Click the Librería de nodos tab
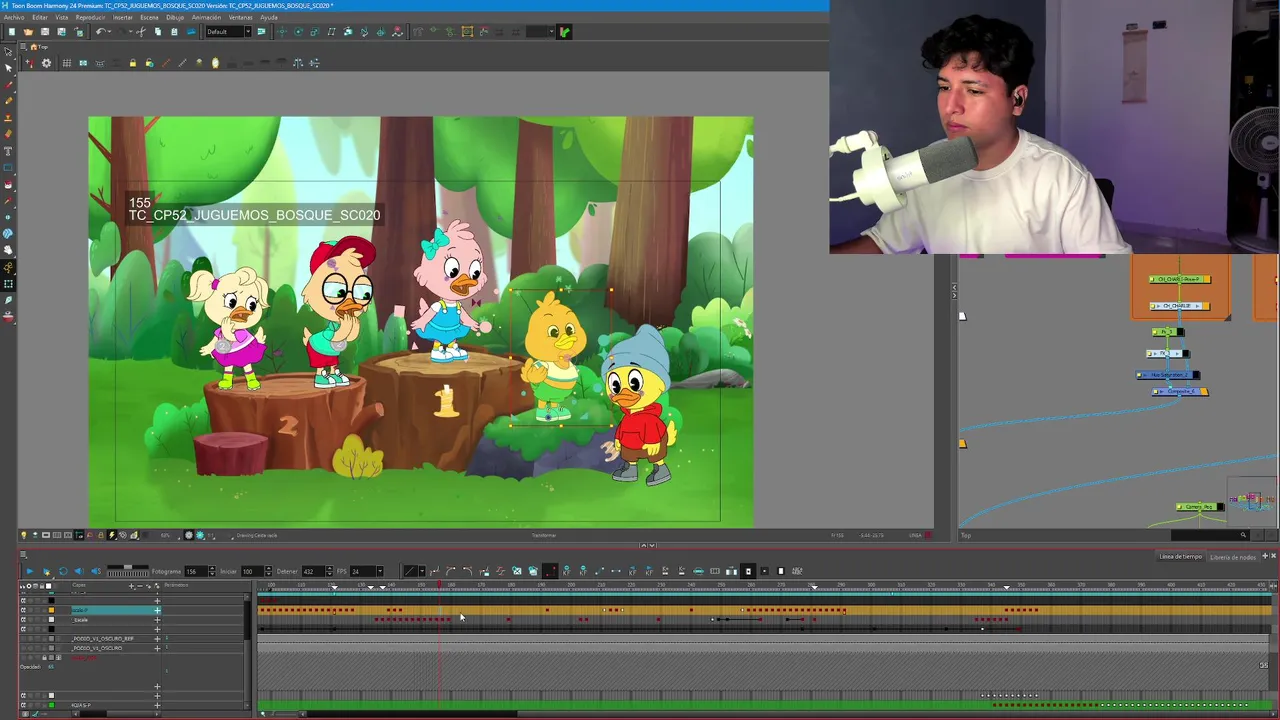Screen dimensions: 1280x720 (x=1232, y=556)
